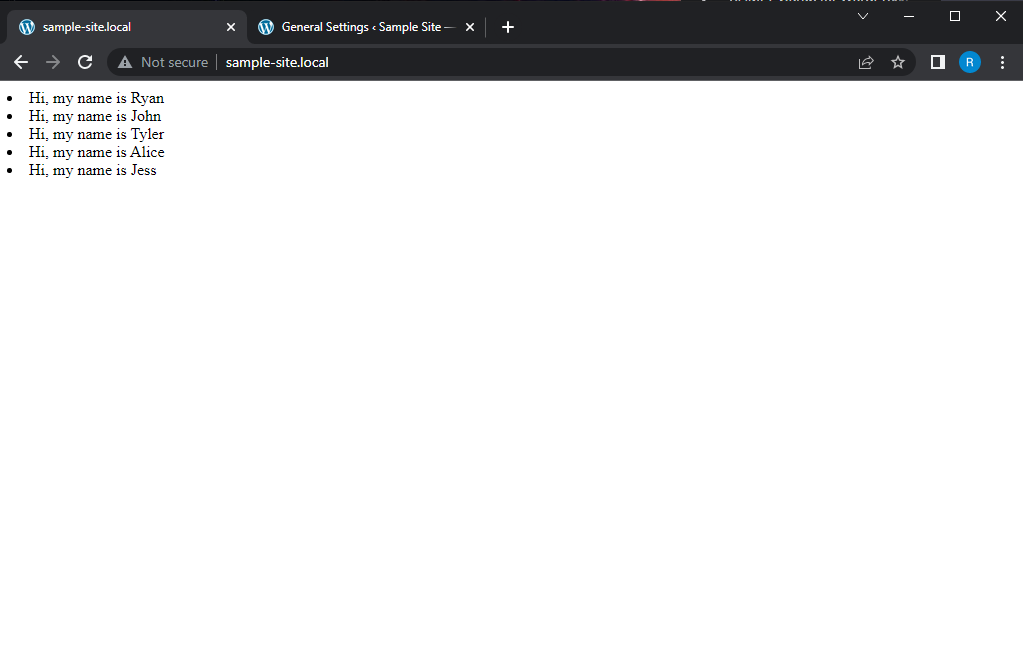Reload the sample-site.local page
This screenshot has height=668, width=1023.
coord(85,63)
